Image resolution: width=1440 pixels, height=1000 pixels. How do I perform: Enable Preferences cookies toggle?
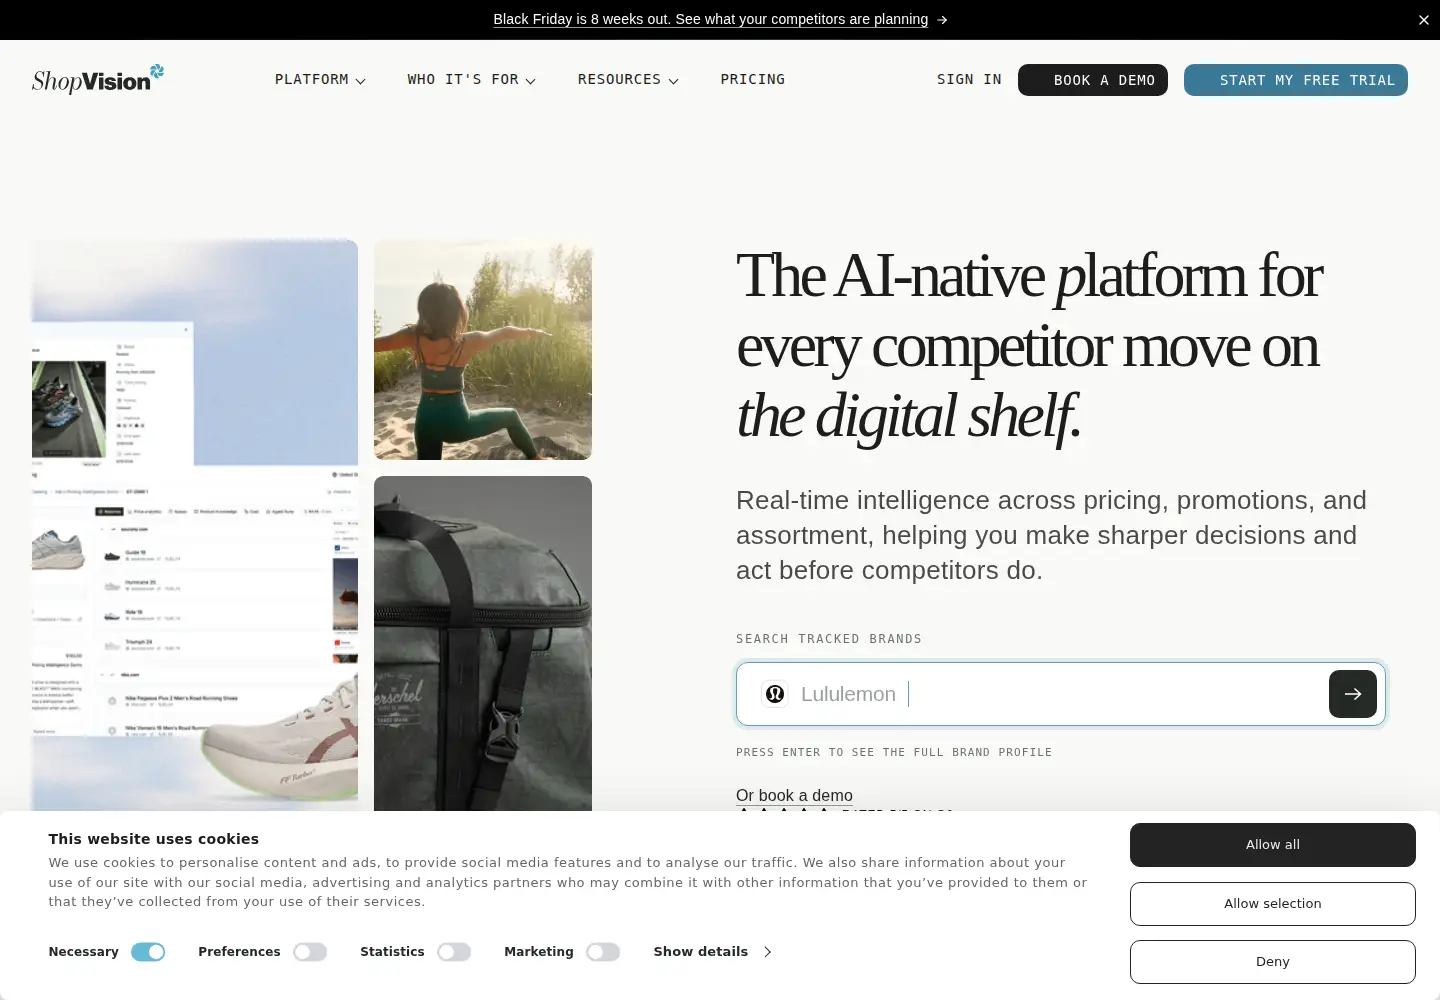coord(310,952)
